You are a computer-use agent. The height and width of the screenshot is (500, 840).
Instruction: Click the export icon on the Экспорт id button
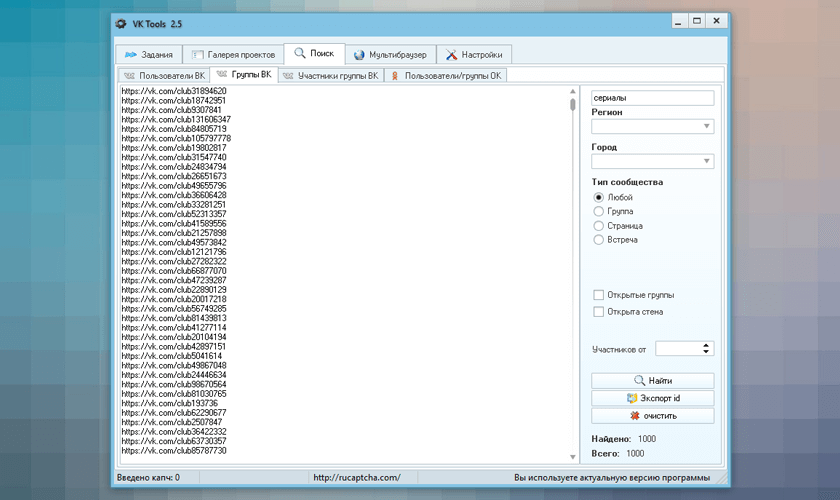(632, 398)
